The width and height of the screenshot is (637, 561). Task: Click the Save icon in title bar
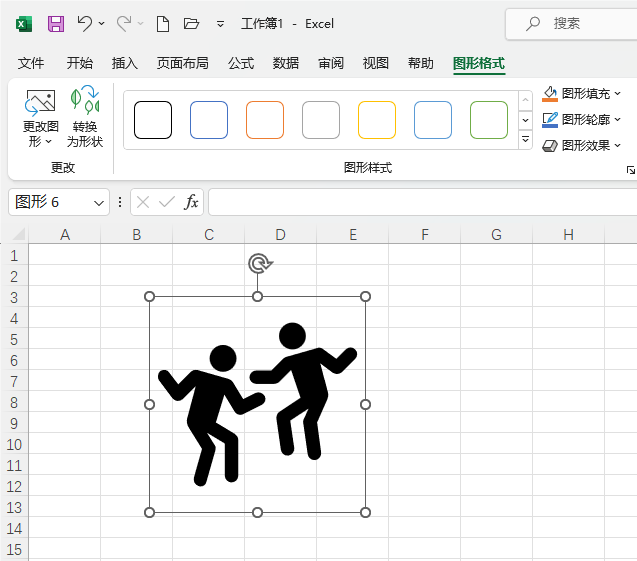pos(56,23)
